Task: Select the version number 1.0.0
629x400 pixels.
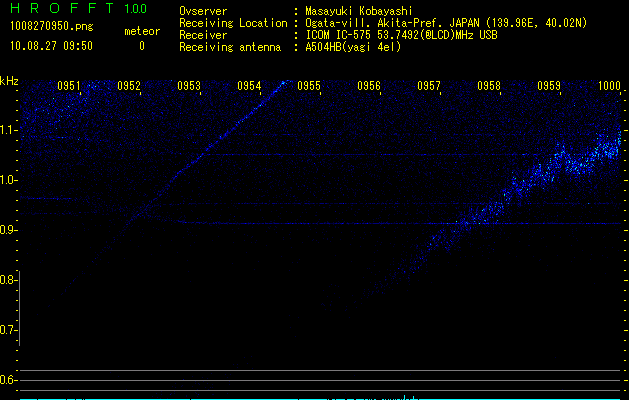Action: (136, 9)
